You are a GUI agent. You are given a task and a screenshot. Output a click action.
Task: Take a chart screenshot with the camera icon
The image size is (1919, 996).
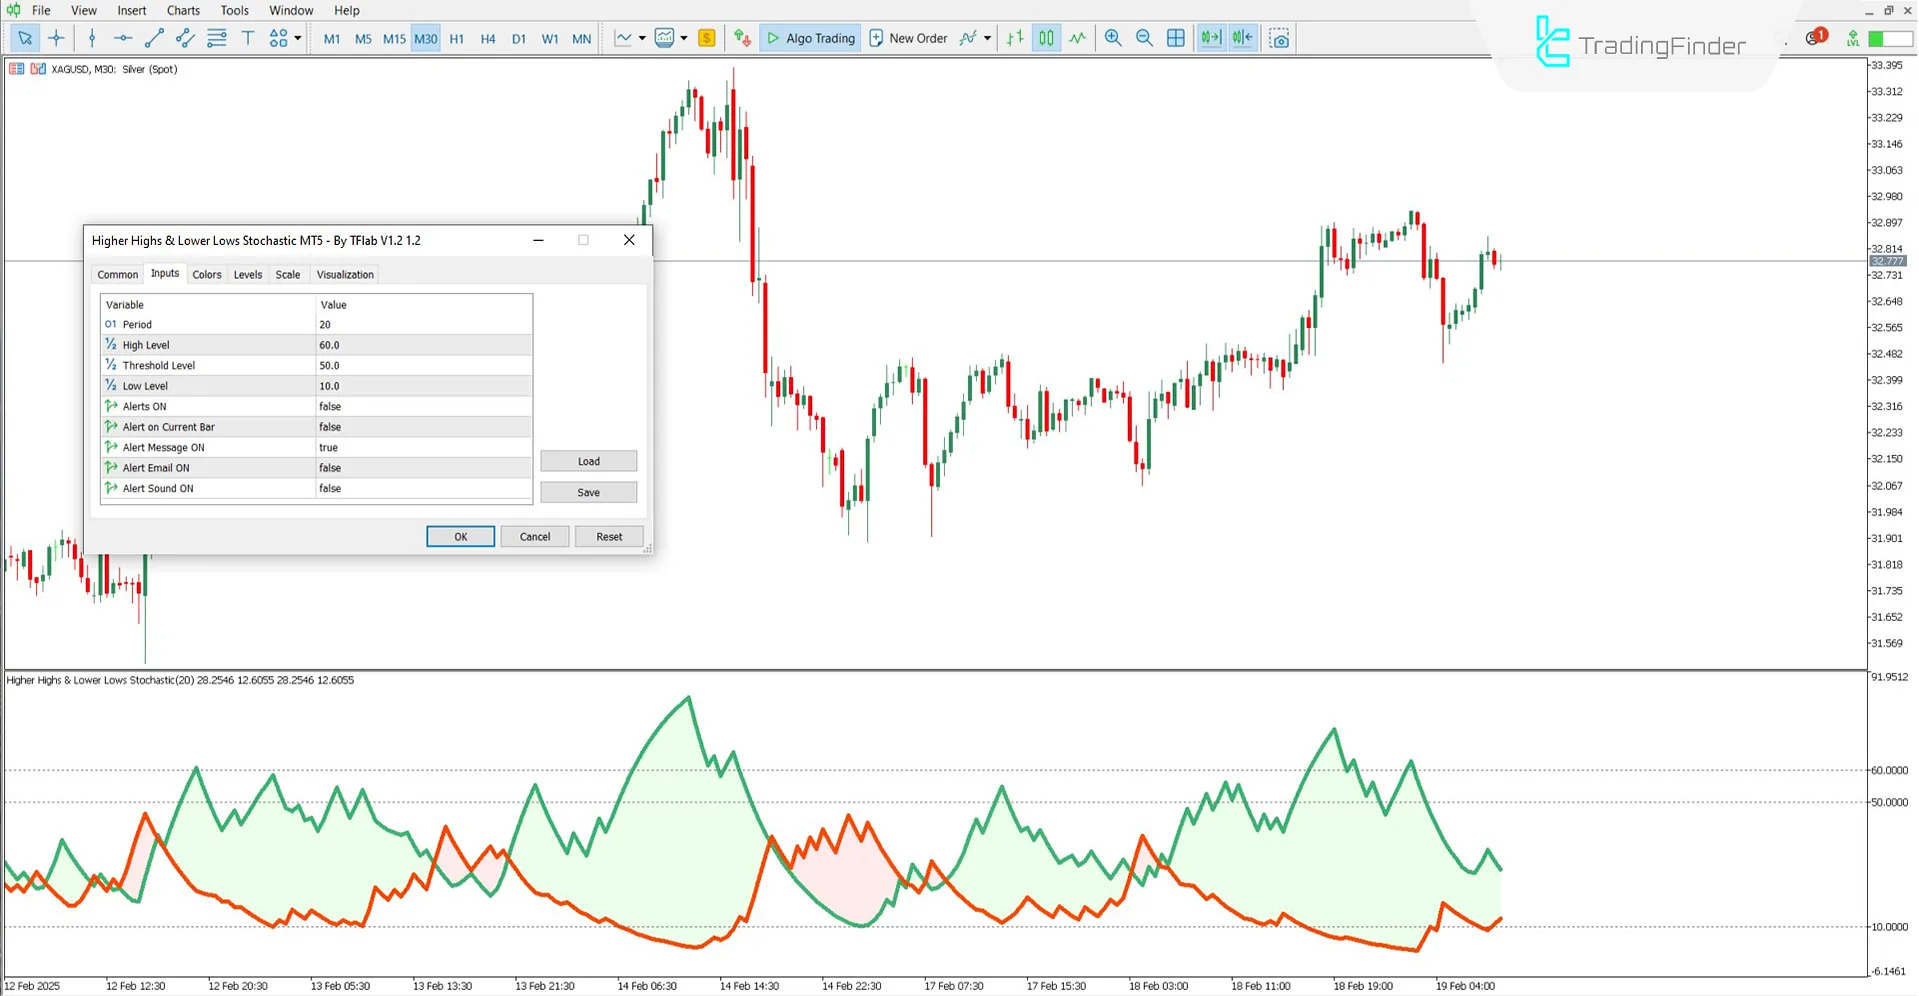tap(1280, 38)
